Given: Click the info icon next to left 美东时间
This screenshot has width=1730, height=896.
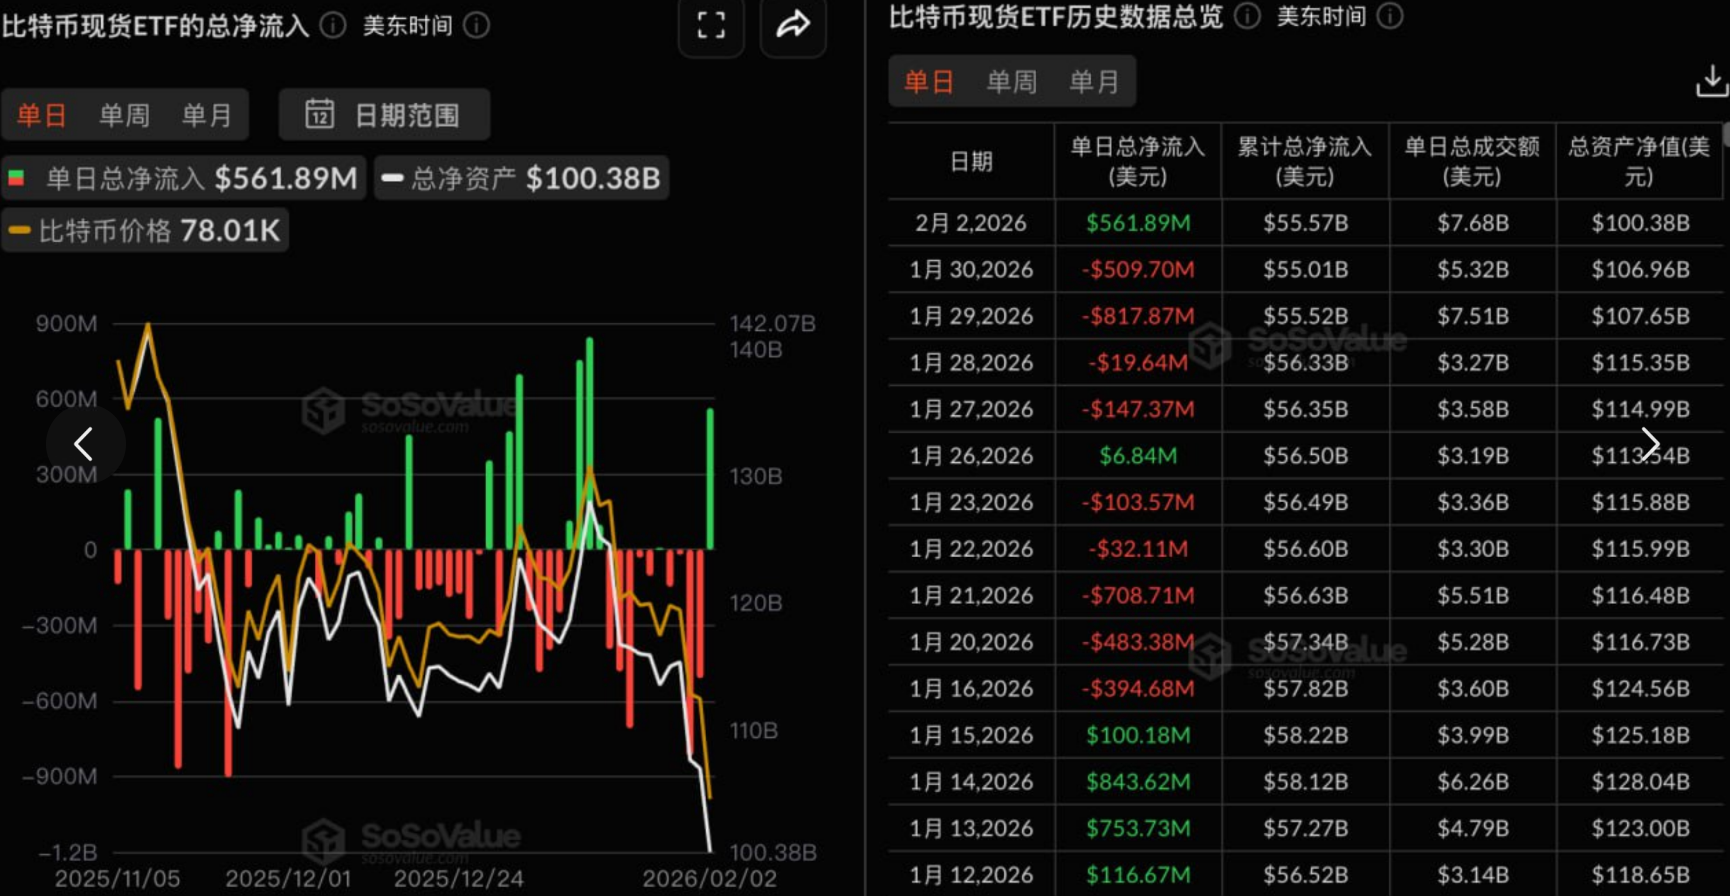Looking at the screenshot, I should click(477, 25).
